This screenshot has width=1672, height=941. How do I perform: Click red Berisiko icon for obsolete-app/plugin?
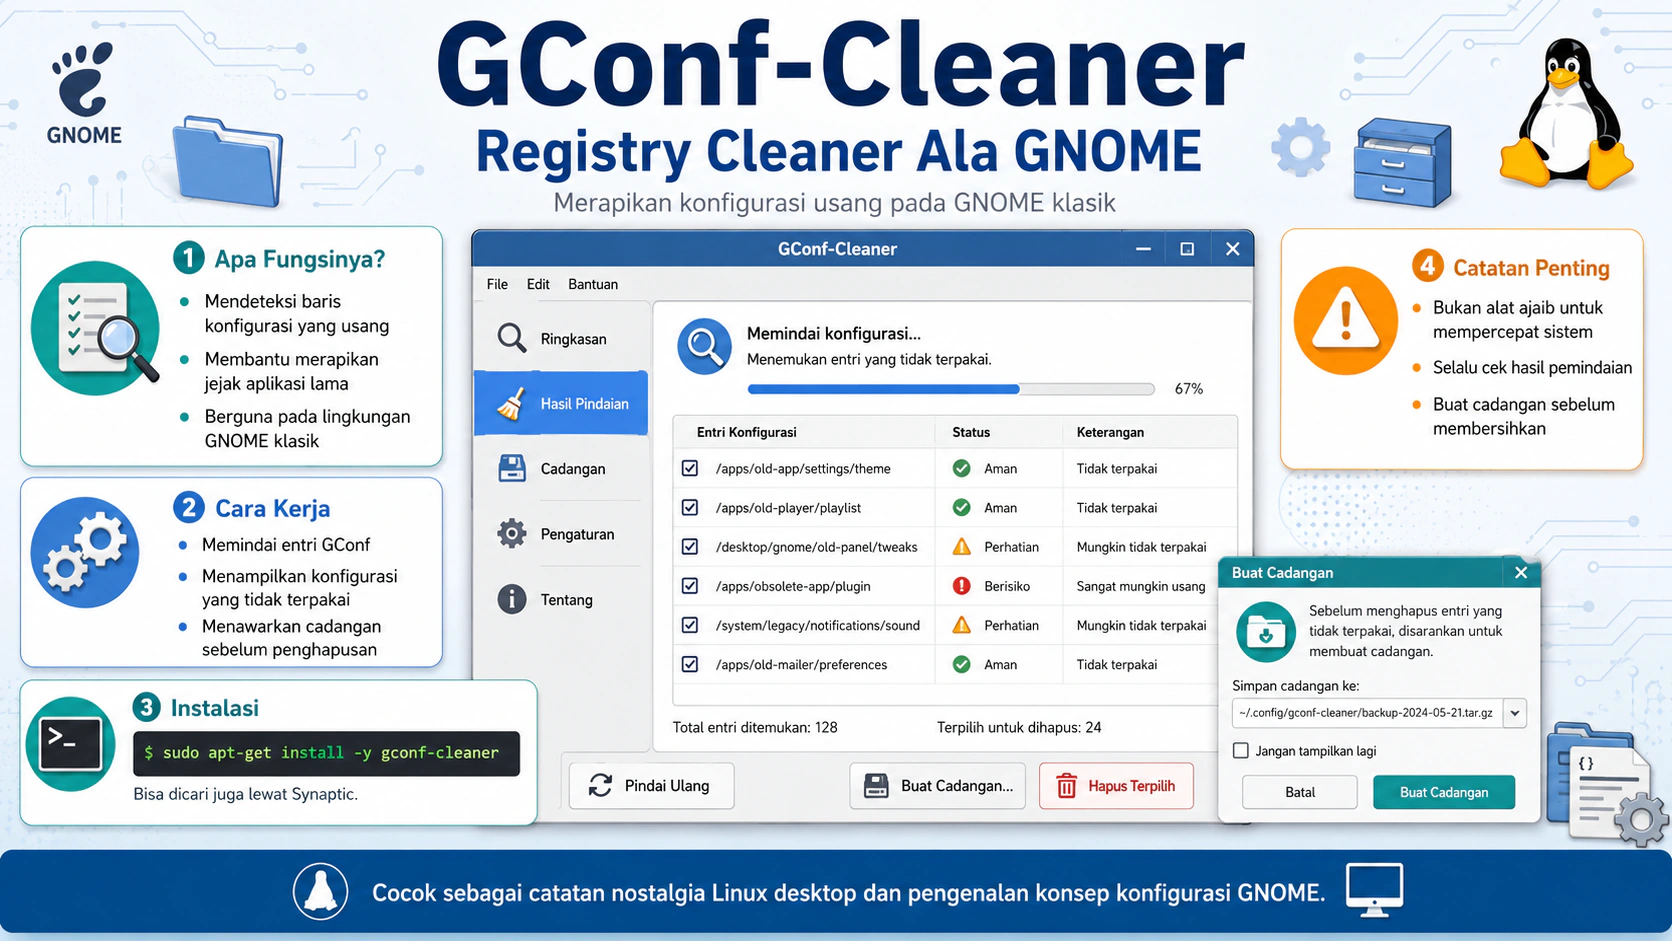click(x=961, y=586)
